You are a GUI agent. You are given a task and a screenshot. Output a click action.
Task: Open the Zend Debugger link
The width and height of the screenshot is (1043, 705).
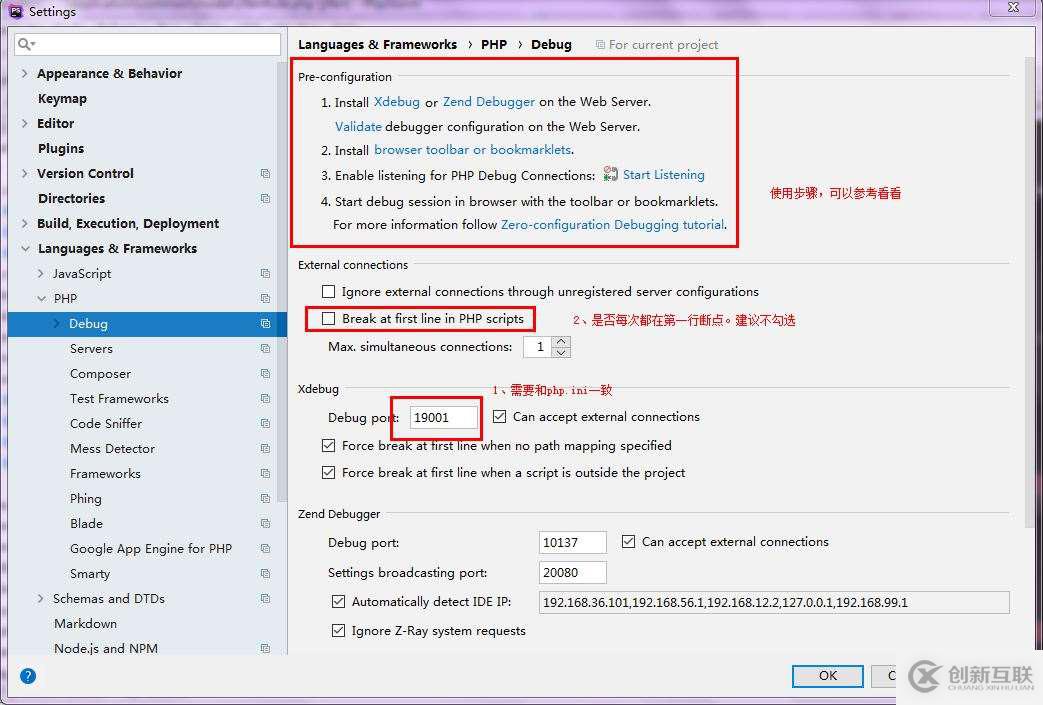[489, 102]
